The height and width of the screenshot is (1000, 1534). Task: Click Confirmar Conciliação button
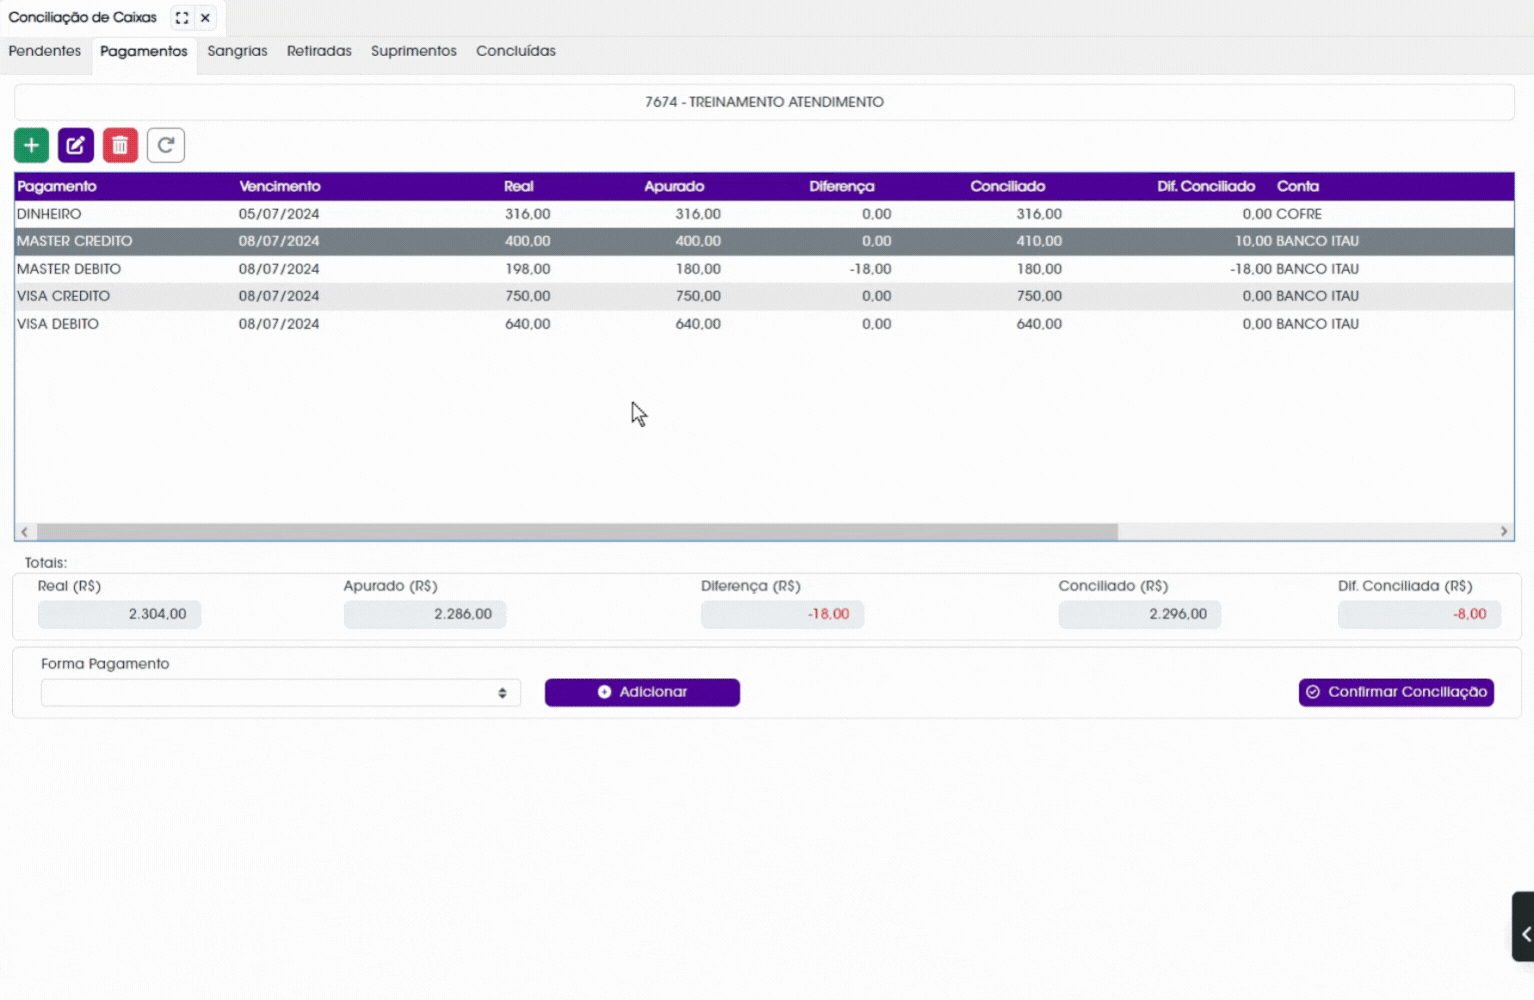[1396, 692]
